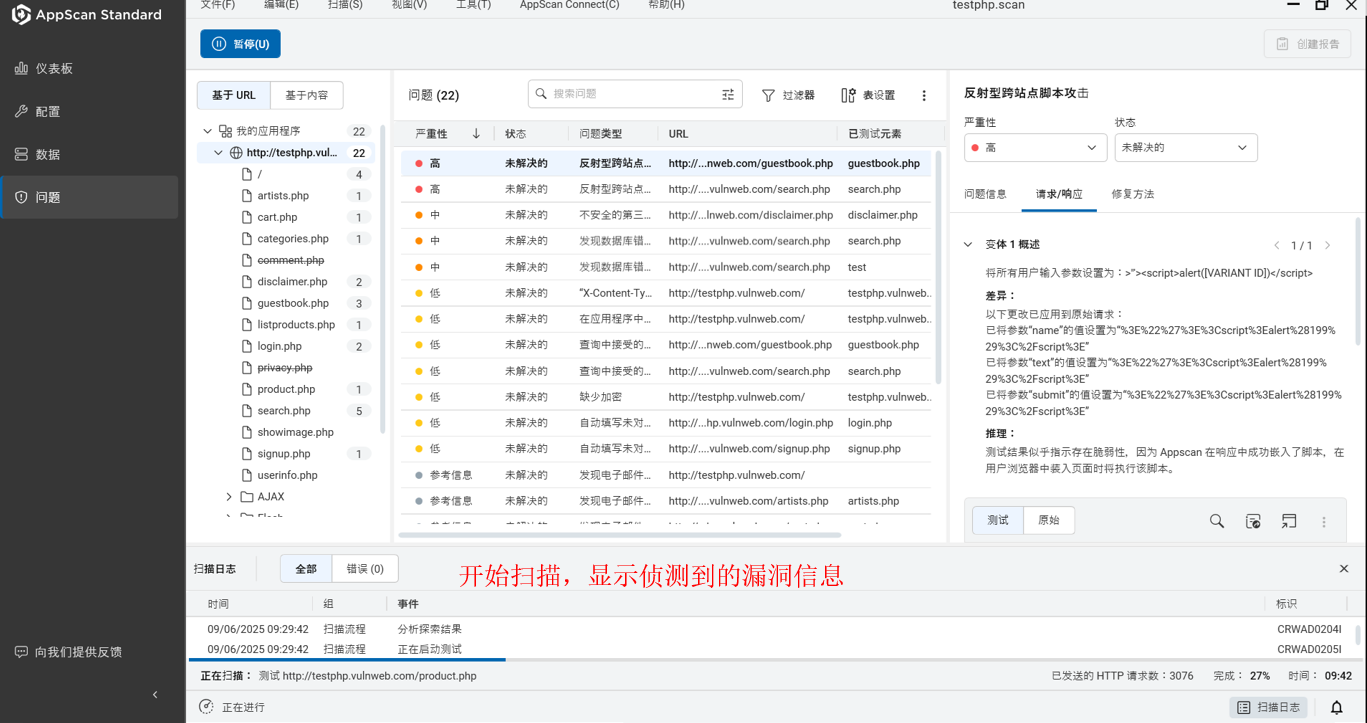Viewport: 1367px width, 723px height.
Task: Switch to the 请求/响应 tab
Action: tap(1059, 194)
